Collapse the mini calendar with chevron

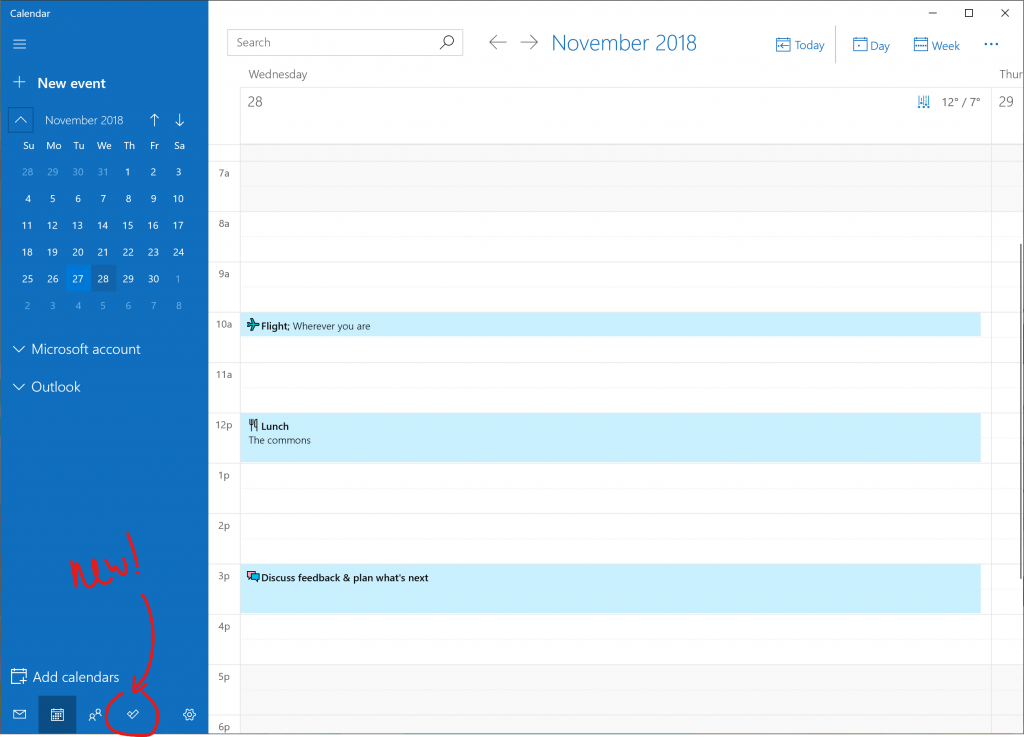(21, 120)
